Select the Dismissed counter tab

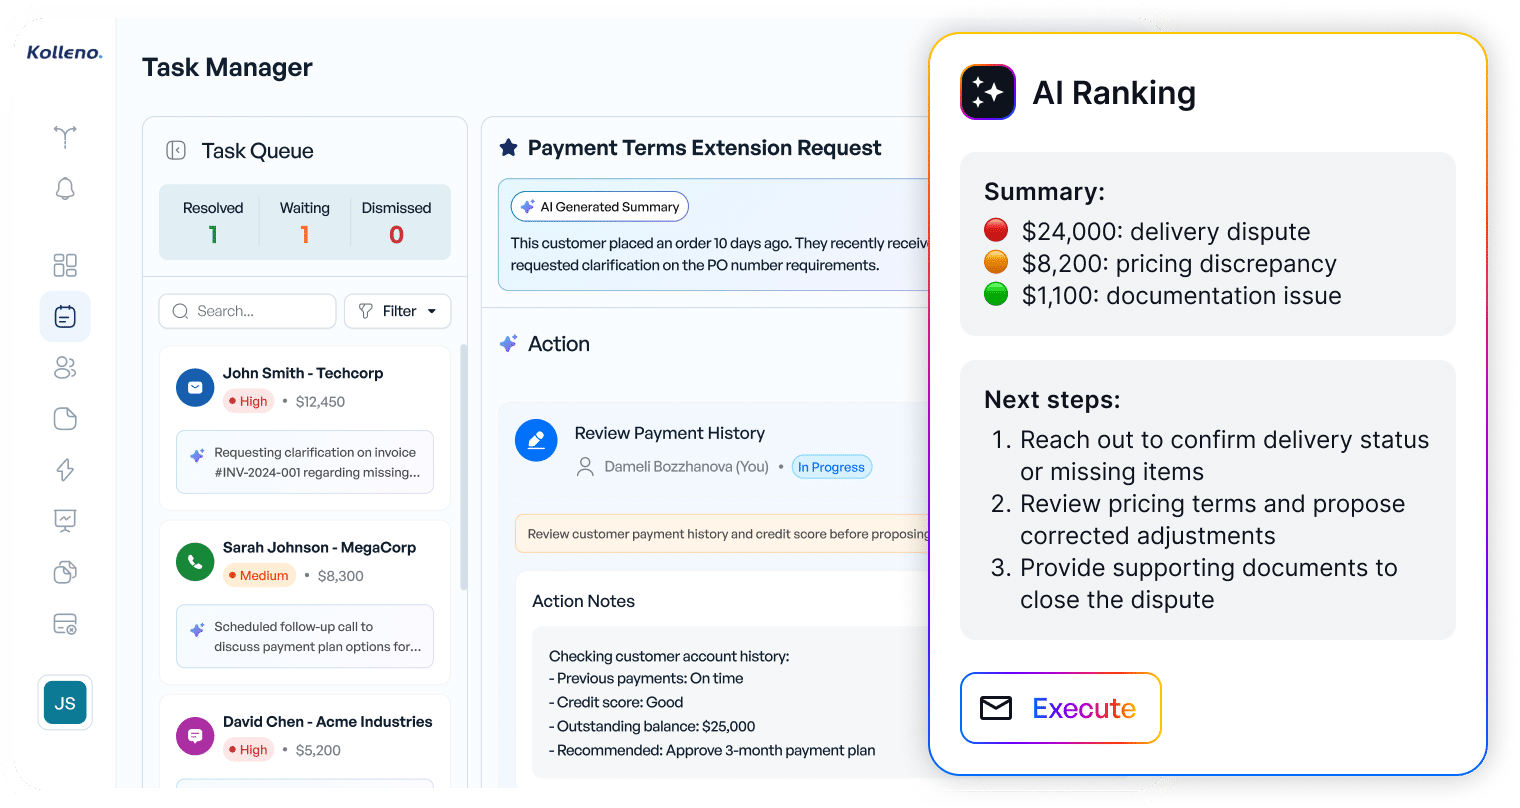(x=397, y=222)
